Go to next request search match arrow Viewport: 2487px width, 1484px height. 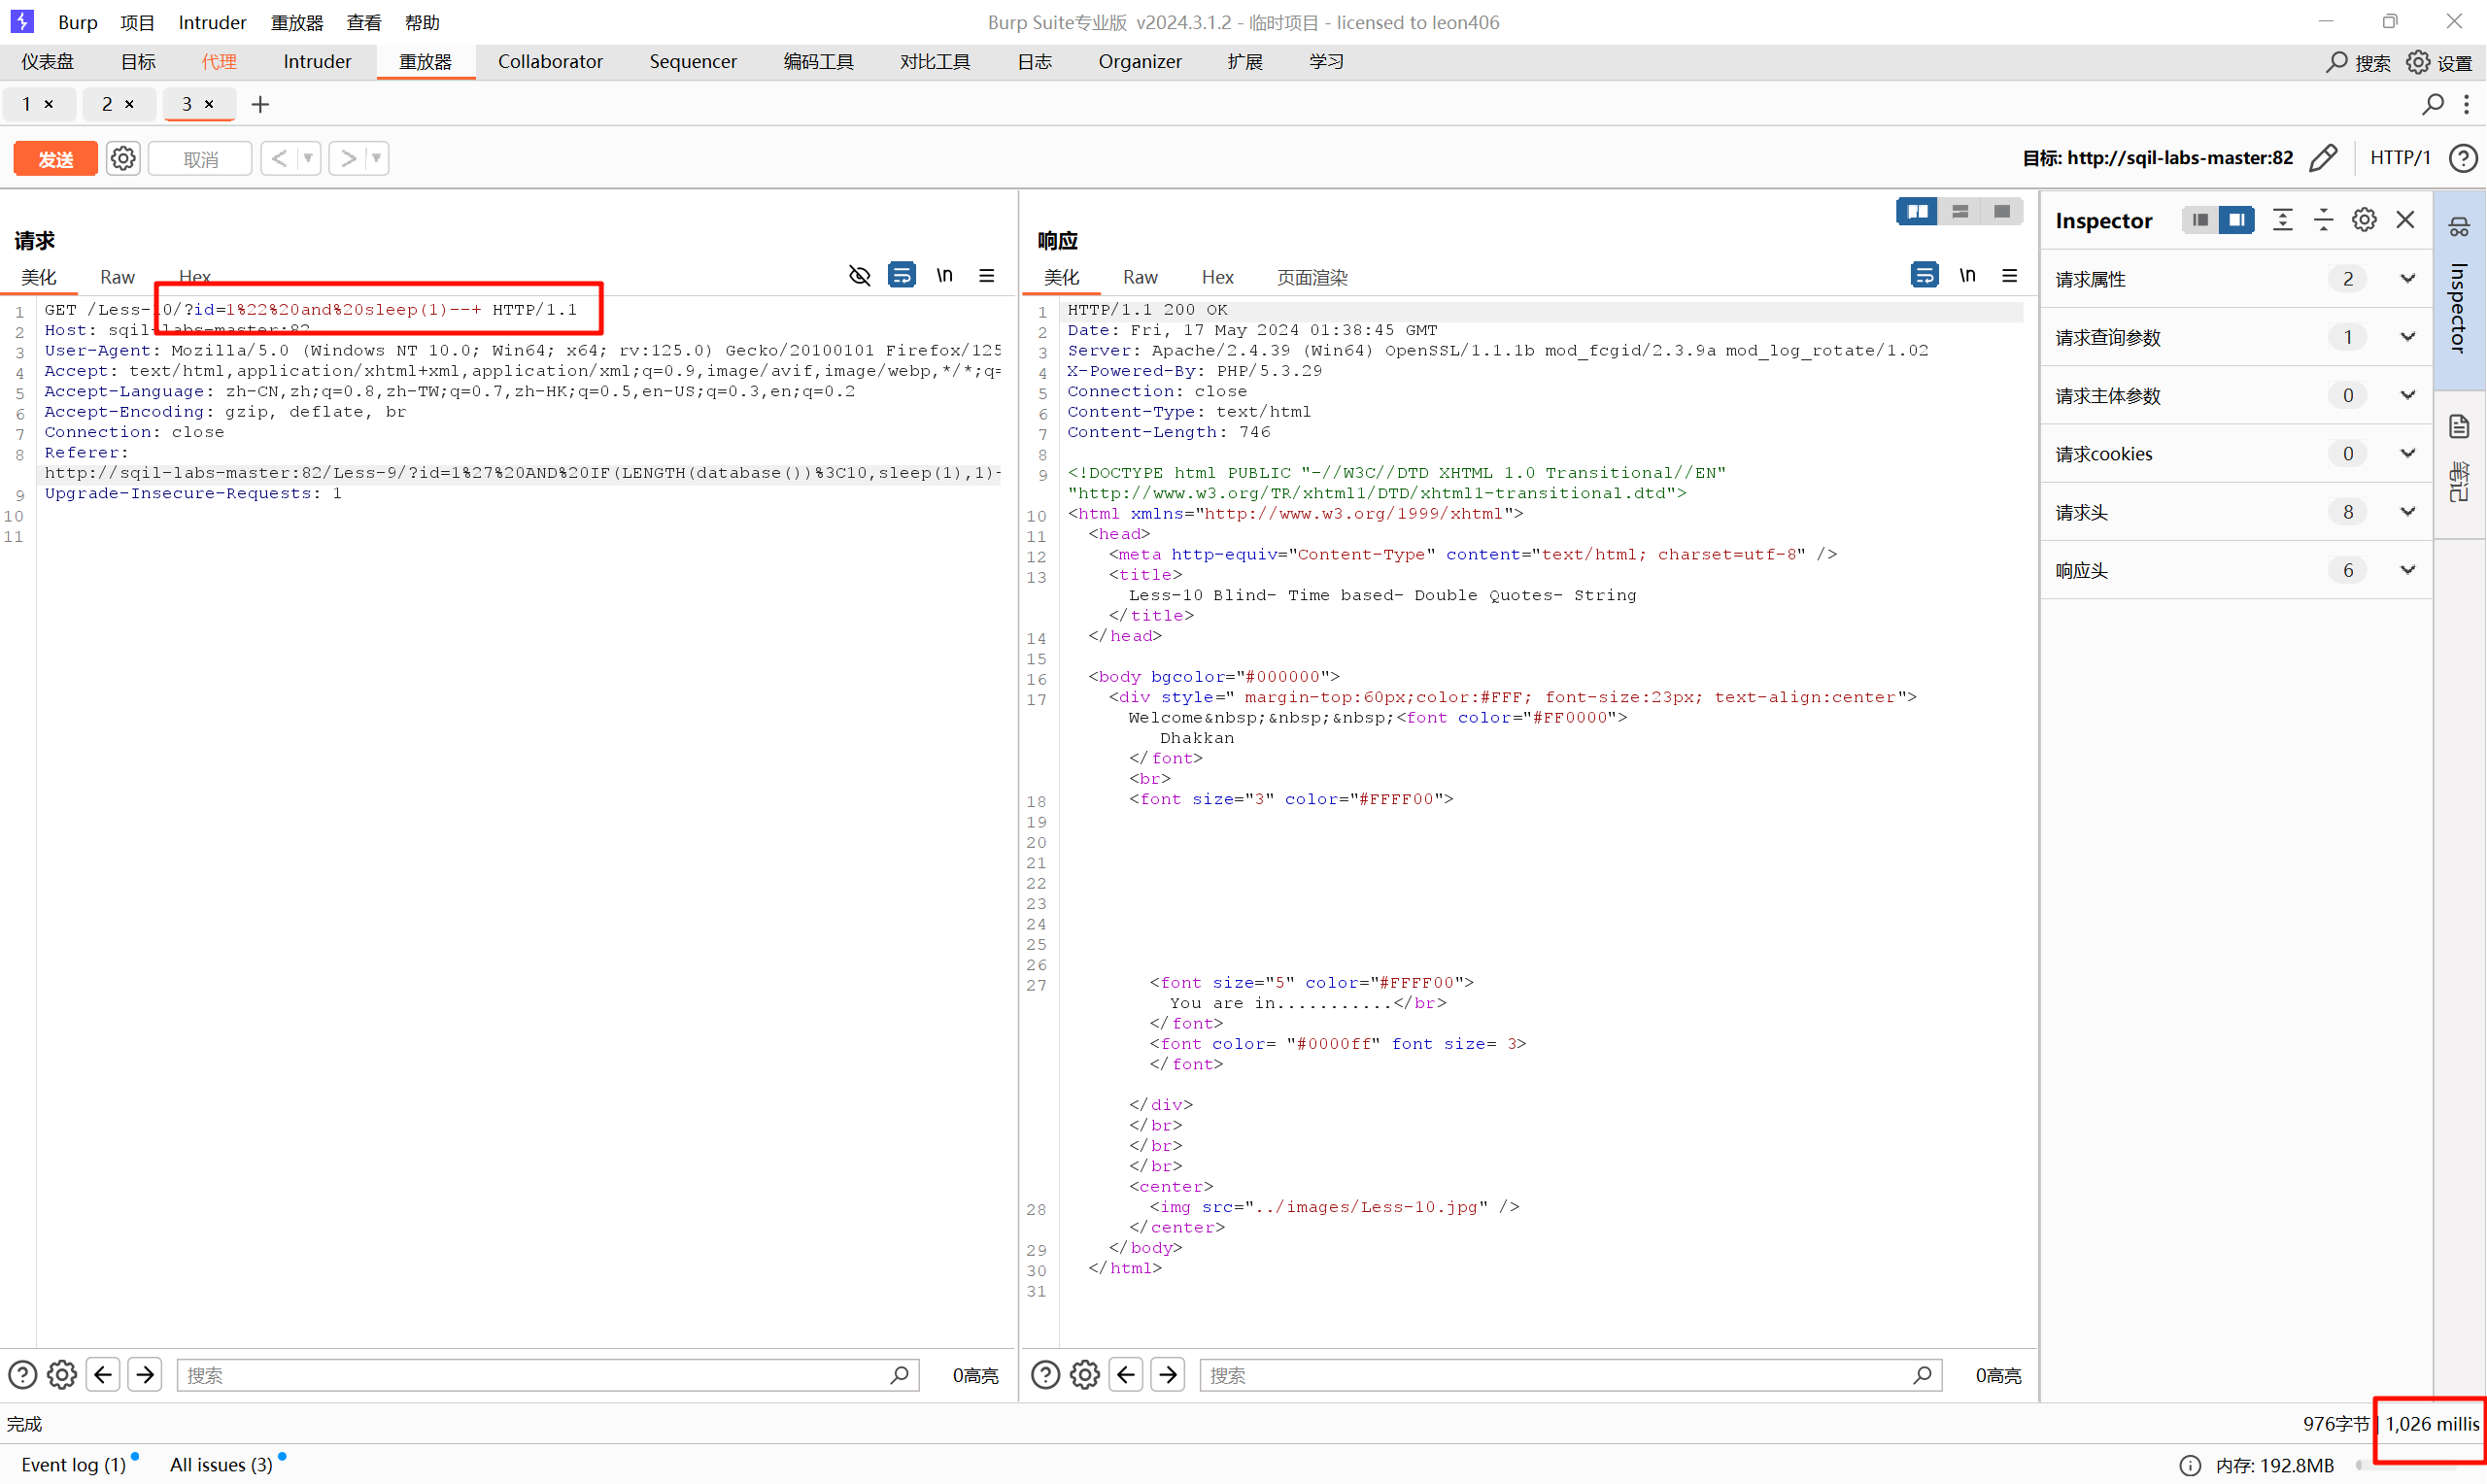(x=145, y=1375)
